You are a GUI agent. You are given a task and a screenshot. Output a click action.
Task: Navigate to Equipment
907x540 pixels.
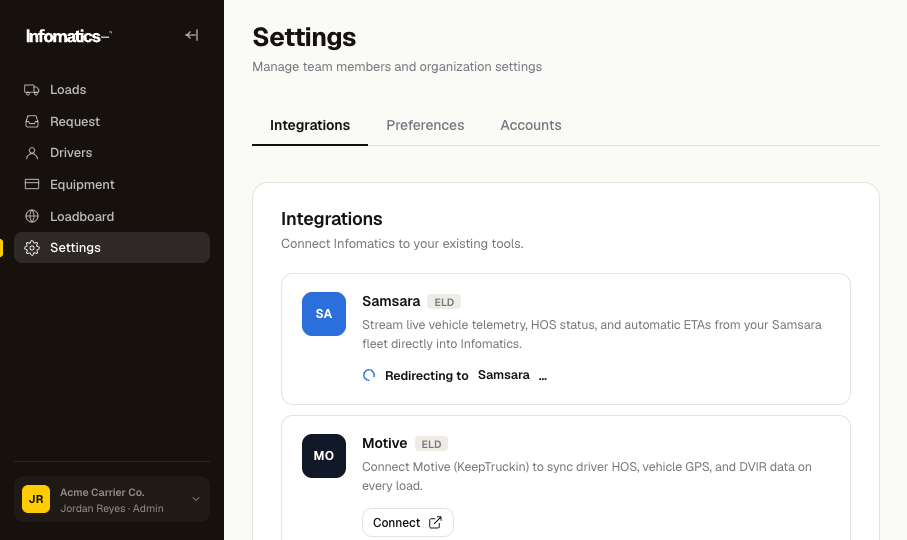112,184
